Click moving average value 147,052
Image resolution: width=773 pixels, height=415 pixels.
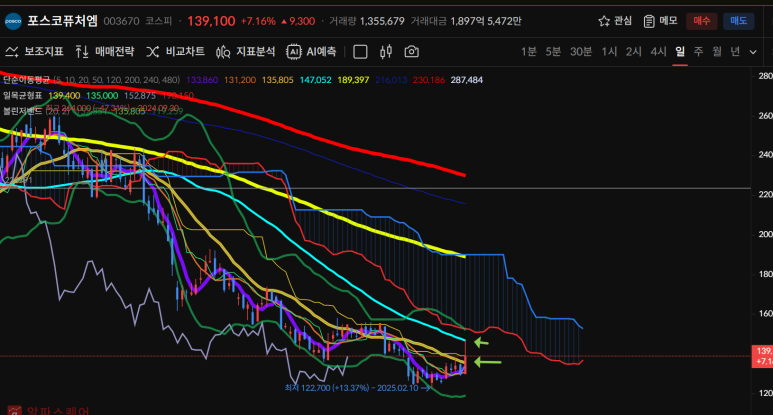coord(316,80)
